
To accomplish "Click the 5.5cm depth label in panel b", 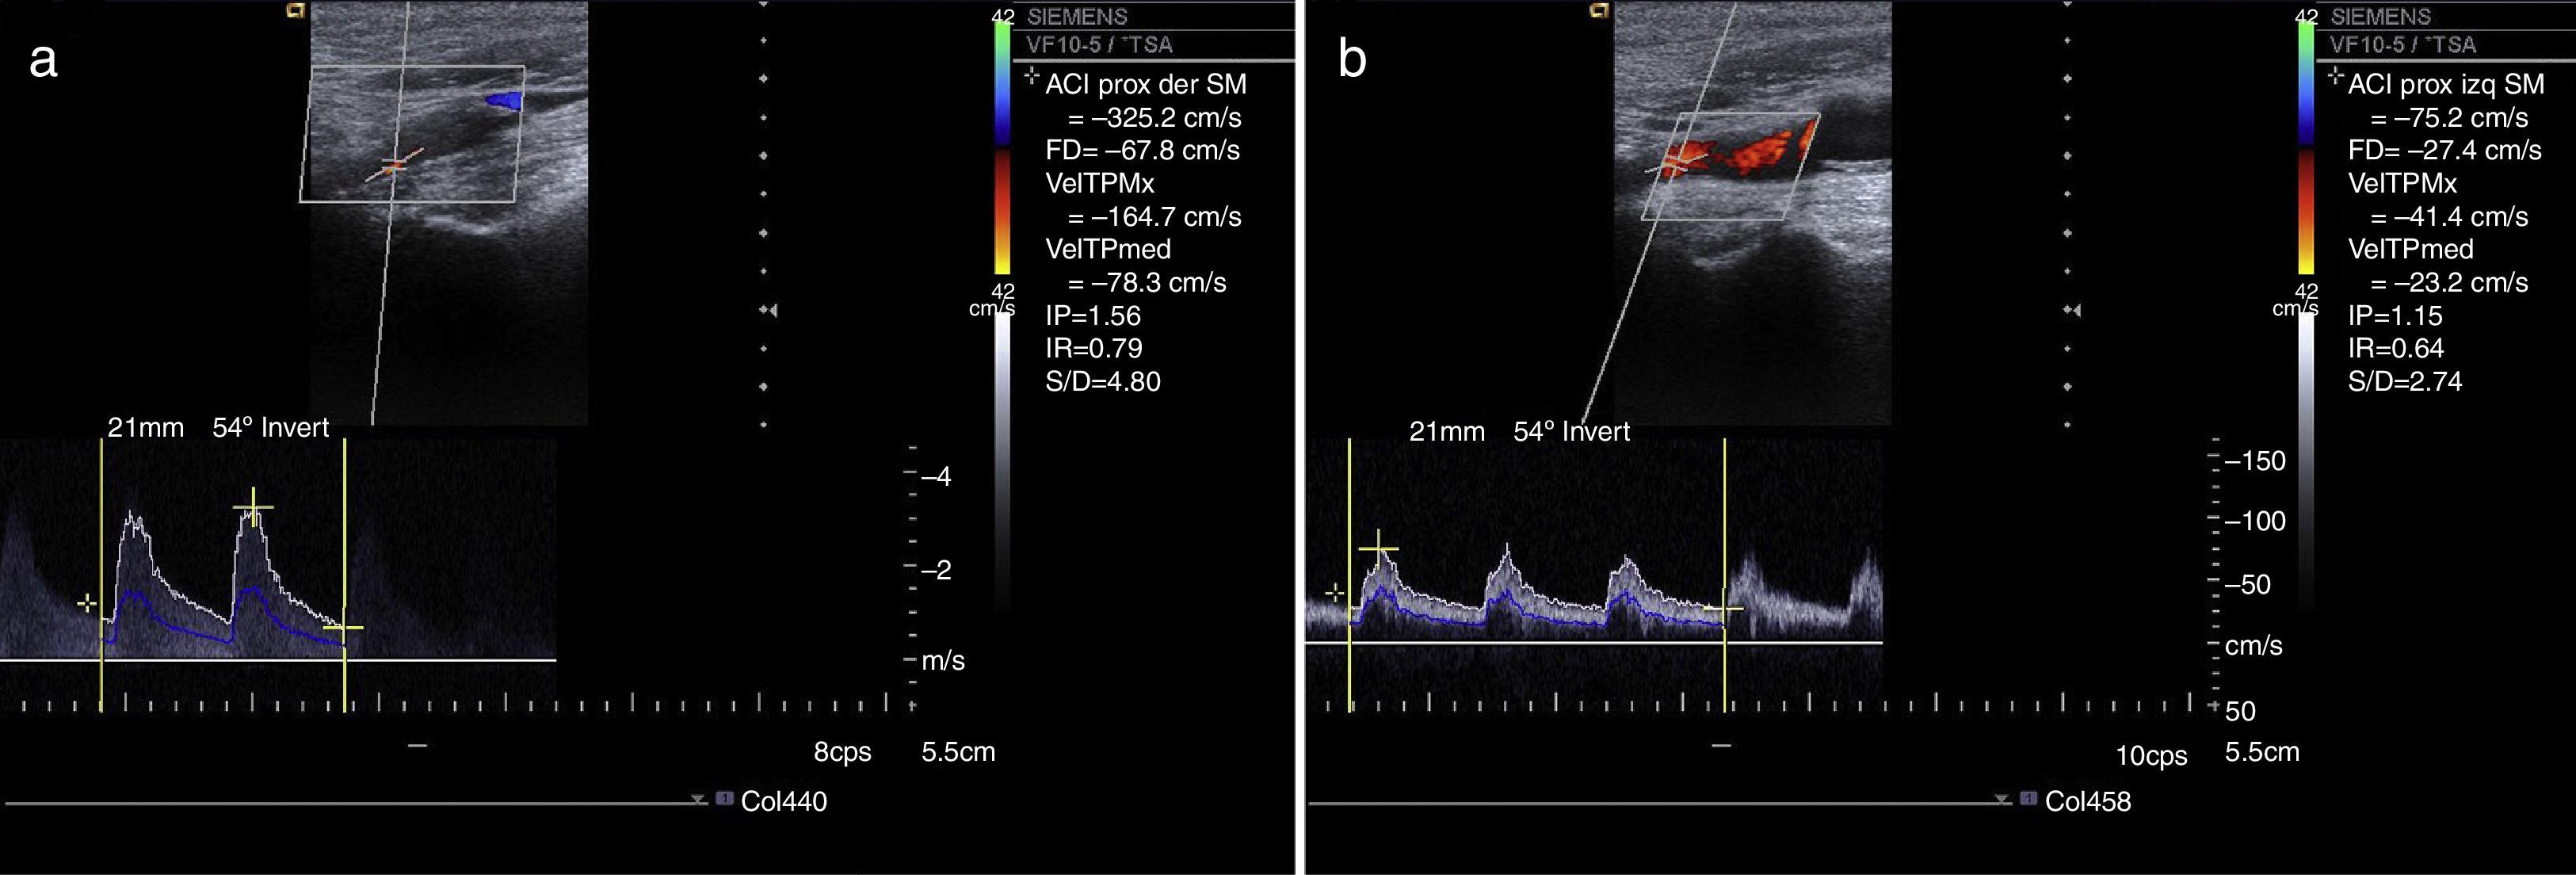I will coord(2262,752).
